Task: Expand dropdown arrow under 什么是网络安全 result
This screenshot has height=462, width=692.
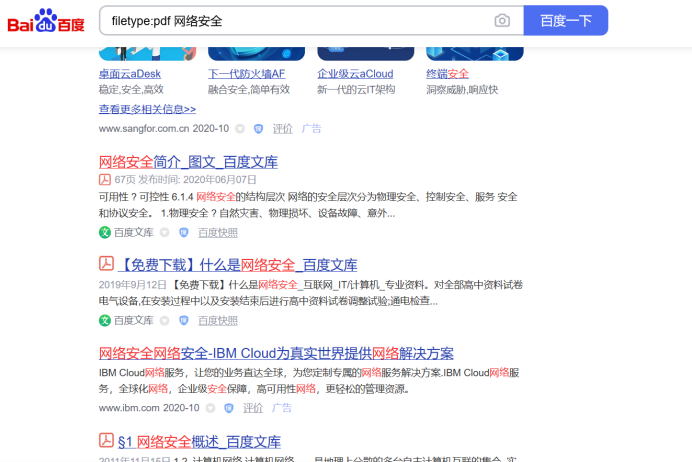Action: 165,320
